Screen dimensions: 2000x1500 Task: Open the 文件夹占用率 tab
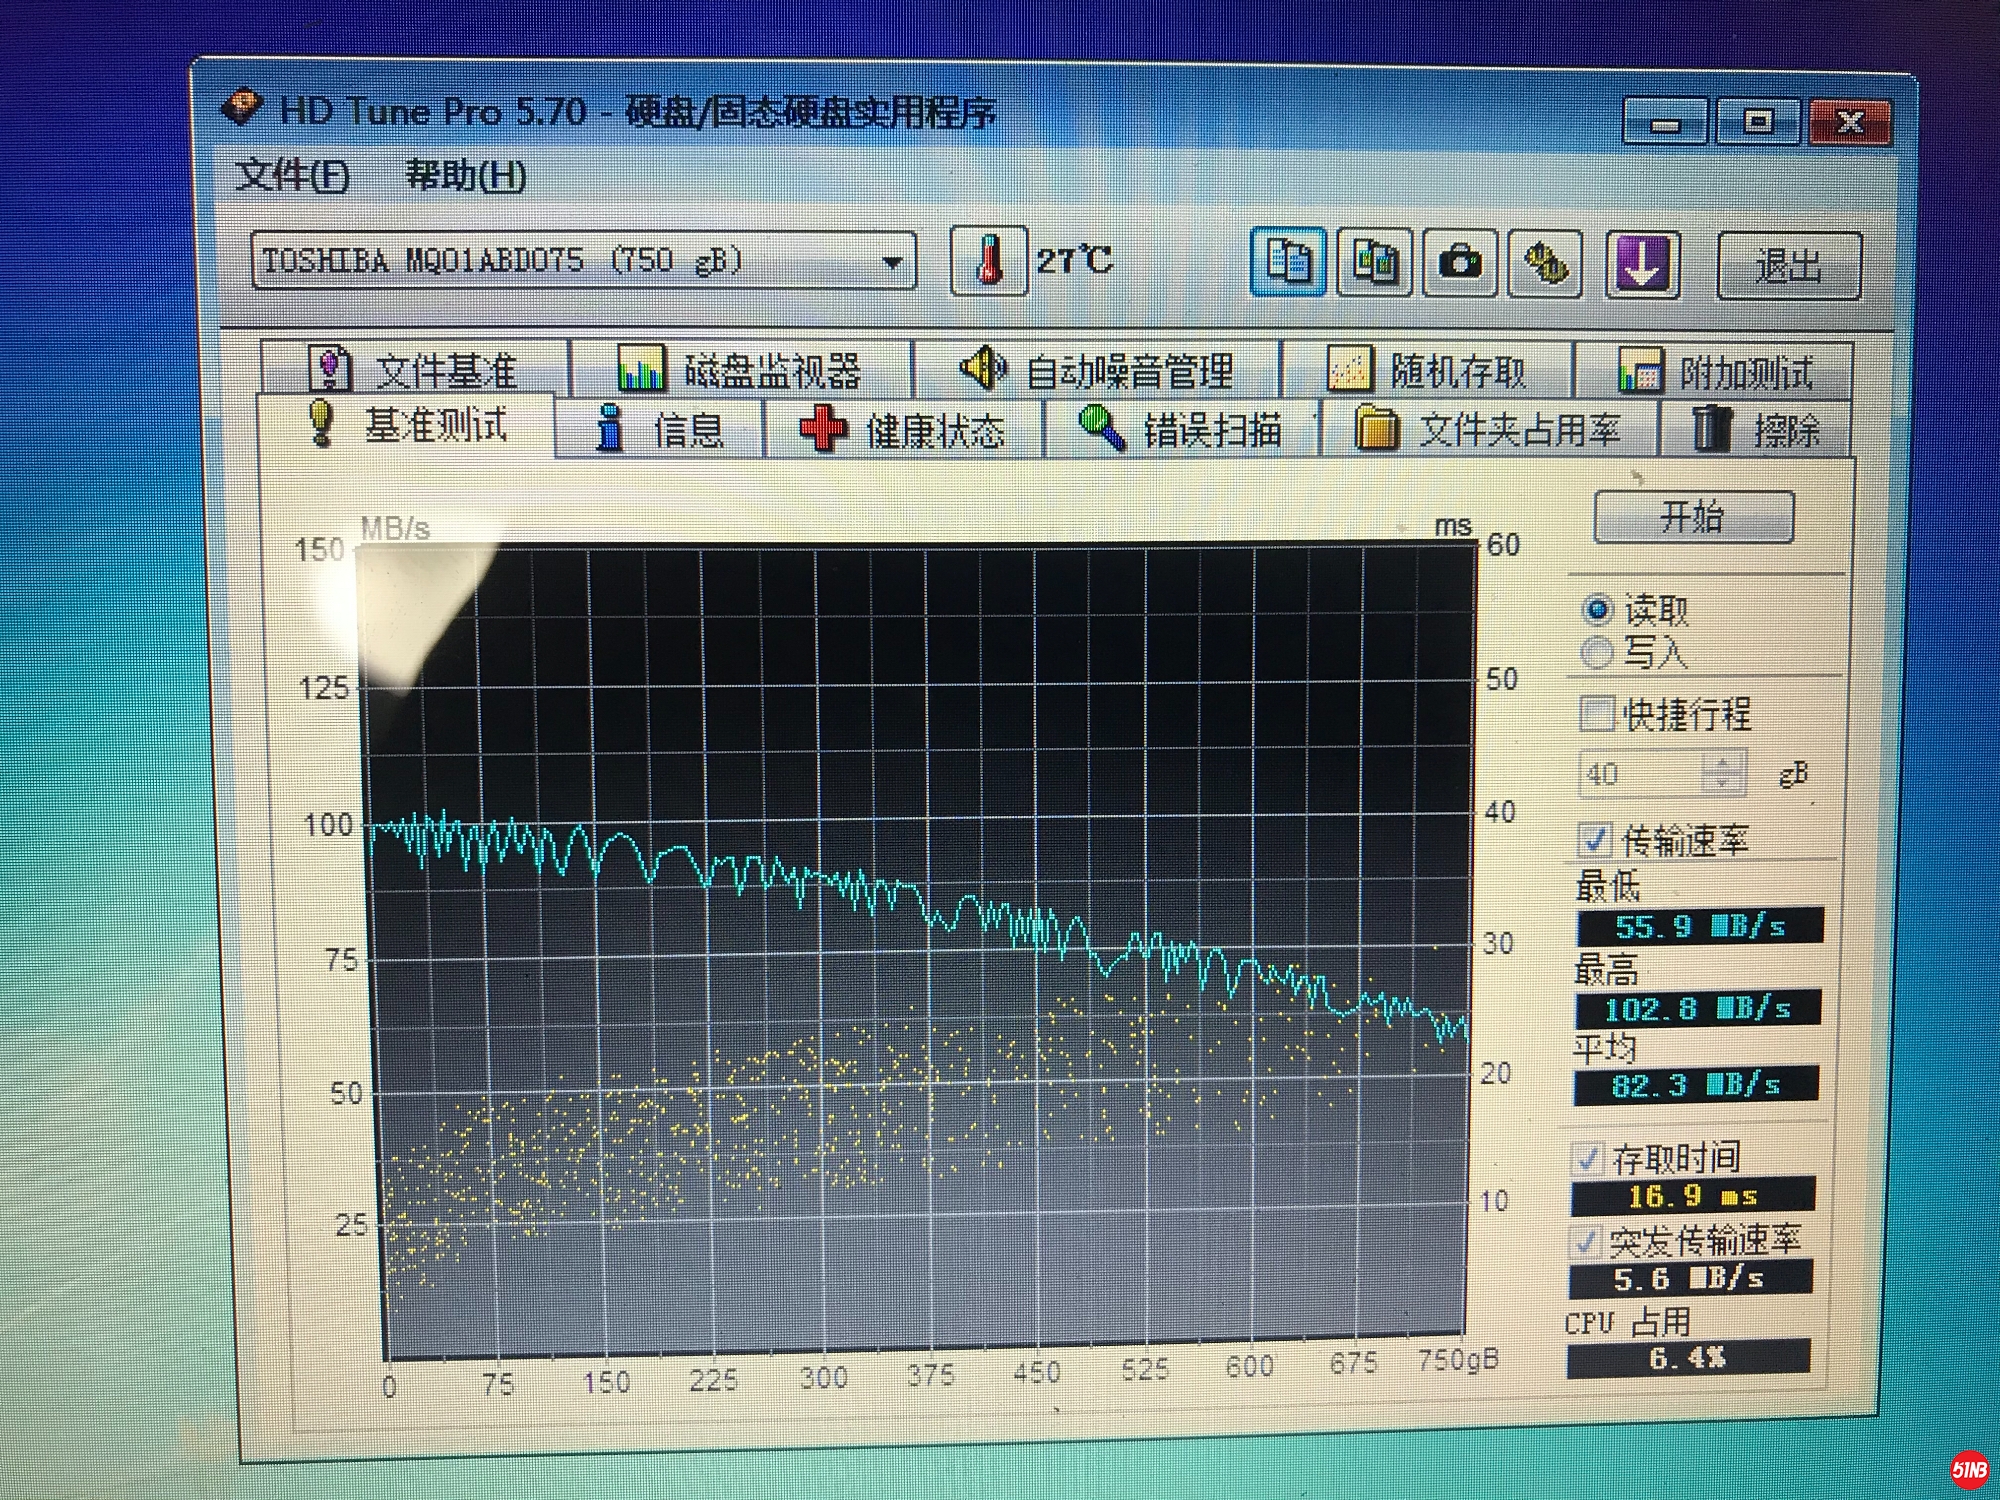coord(1488,431)
